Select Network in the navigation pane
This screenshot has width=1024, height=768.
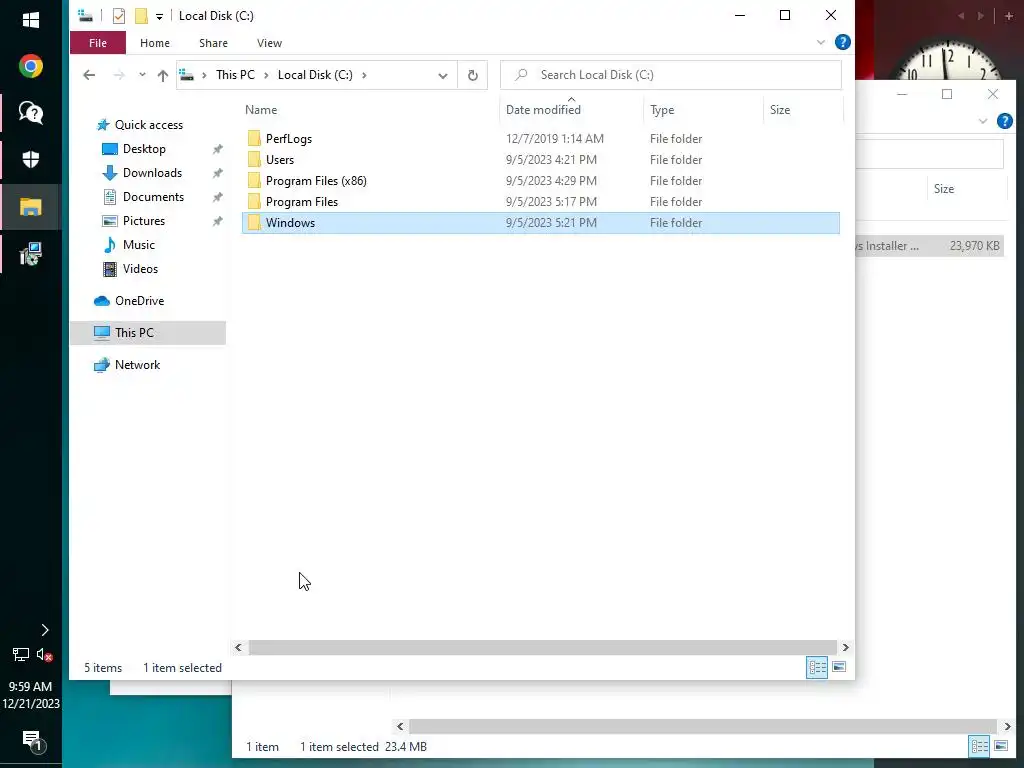click(137, 365)
